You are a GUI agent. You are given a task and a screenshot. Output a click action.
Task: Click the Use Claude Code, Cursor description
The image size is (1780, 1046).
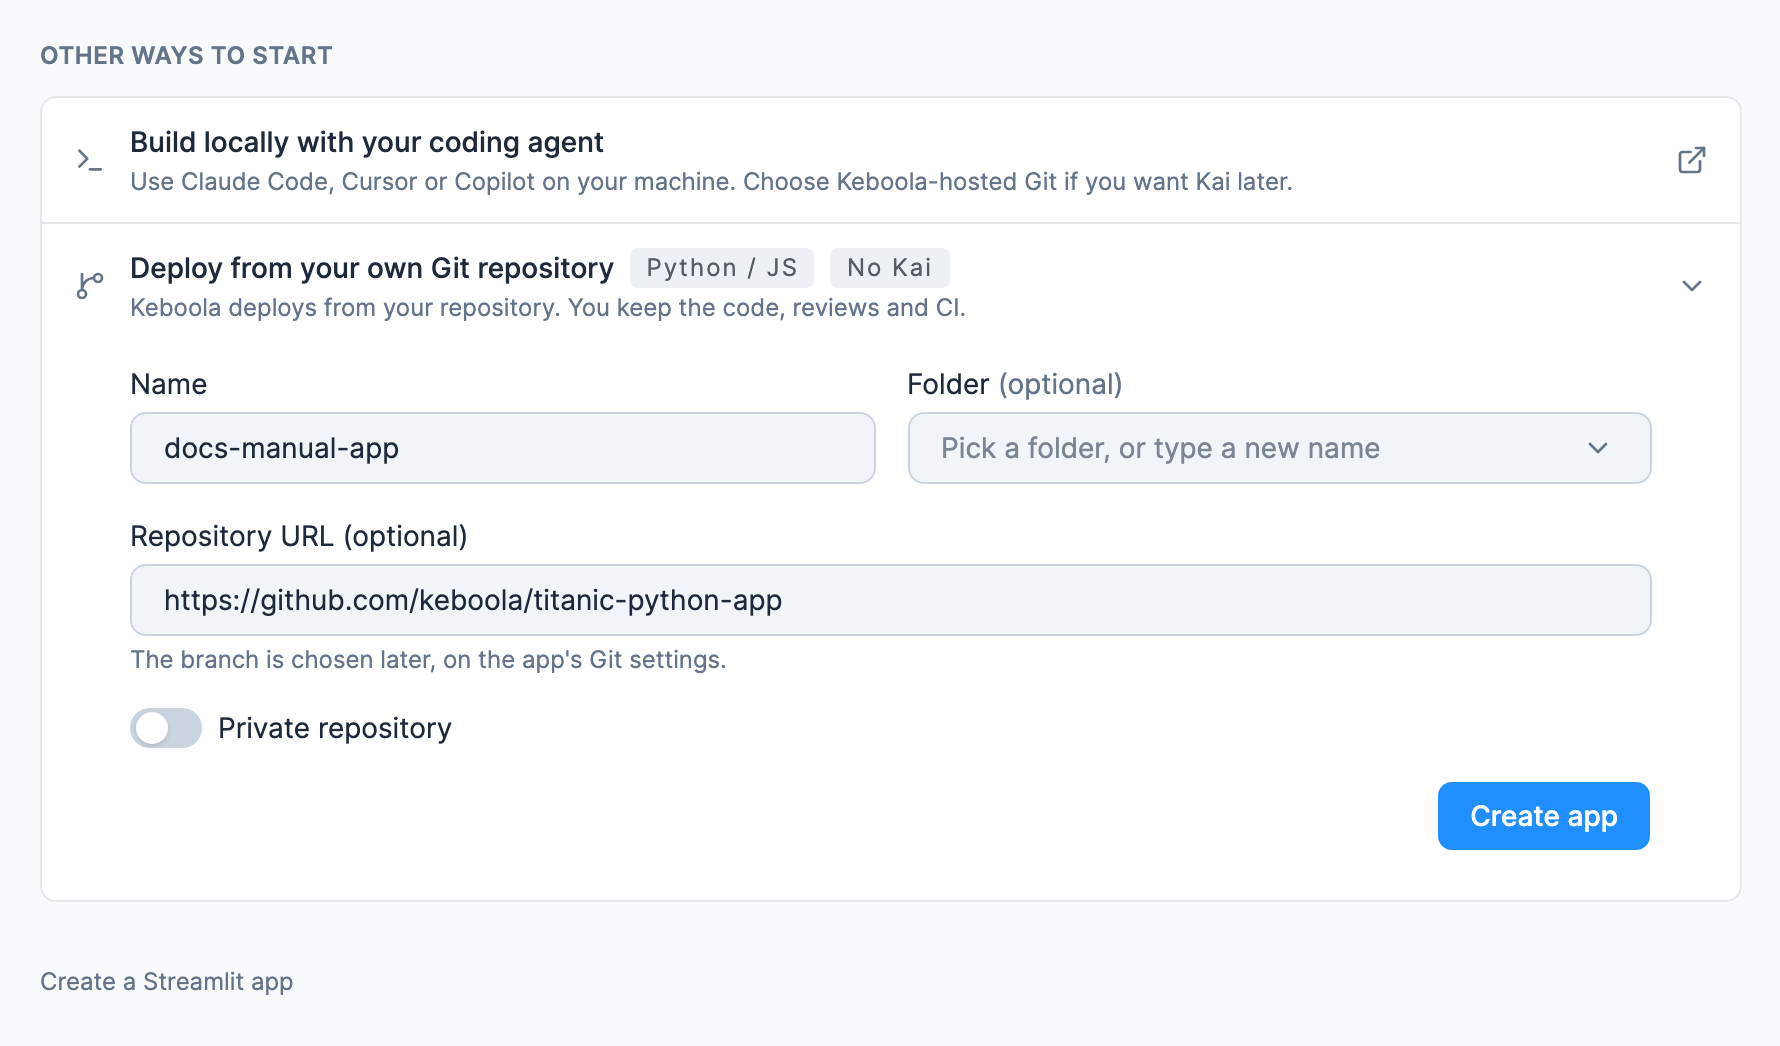pyautogui.click(x=711, y=182)
